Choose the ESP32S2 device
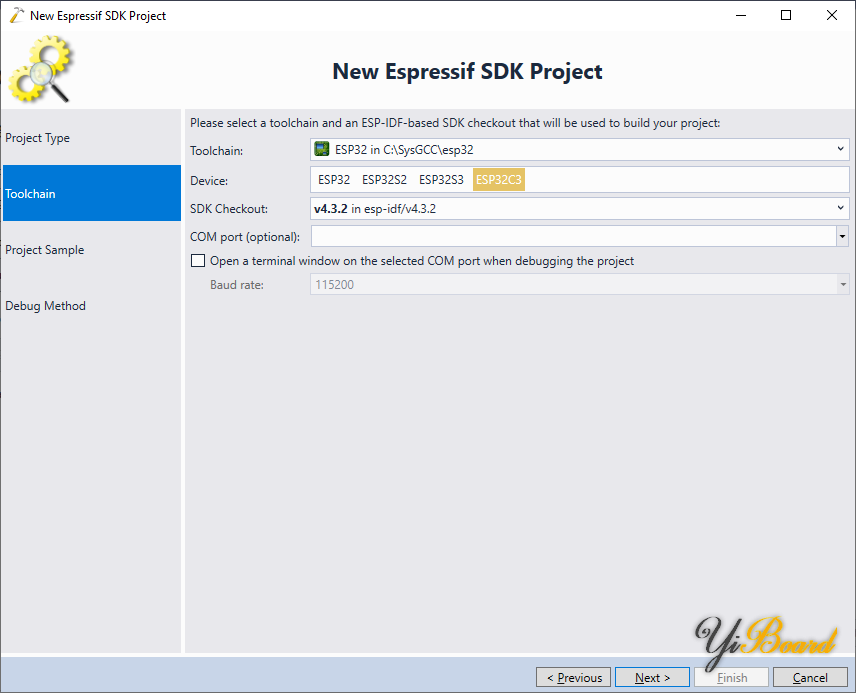This screenshot has width=856, height=693. tap(384, 180)
